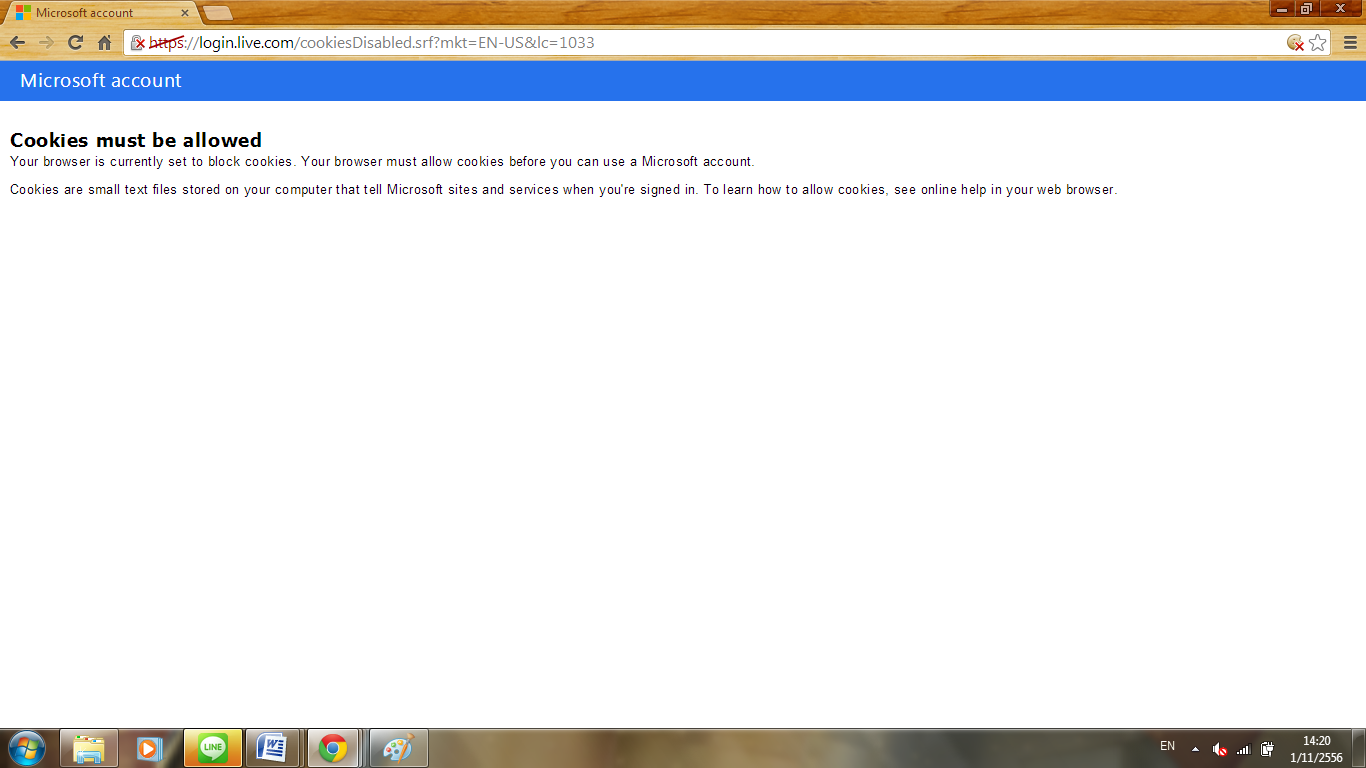1366x768 pixels.
Task: Click the insecure HTTPS lock icon
Action: [x=139, y=43]
